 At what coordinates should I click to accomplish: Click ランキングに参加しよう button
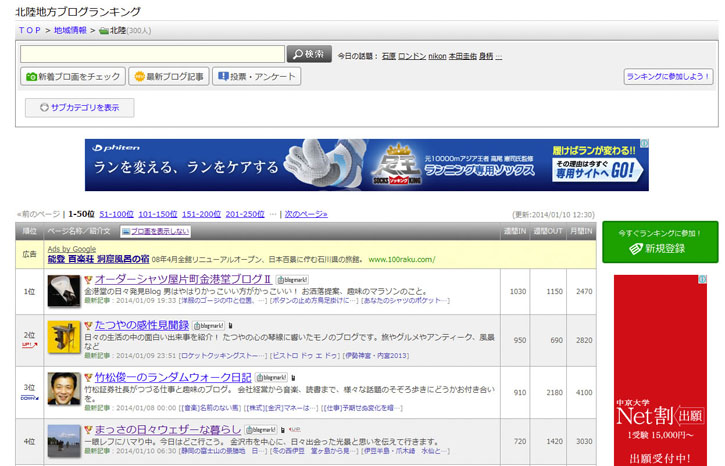coord(668,76)
